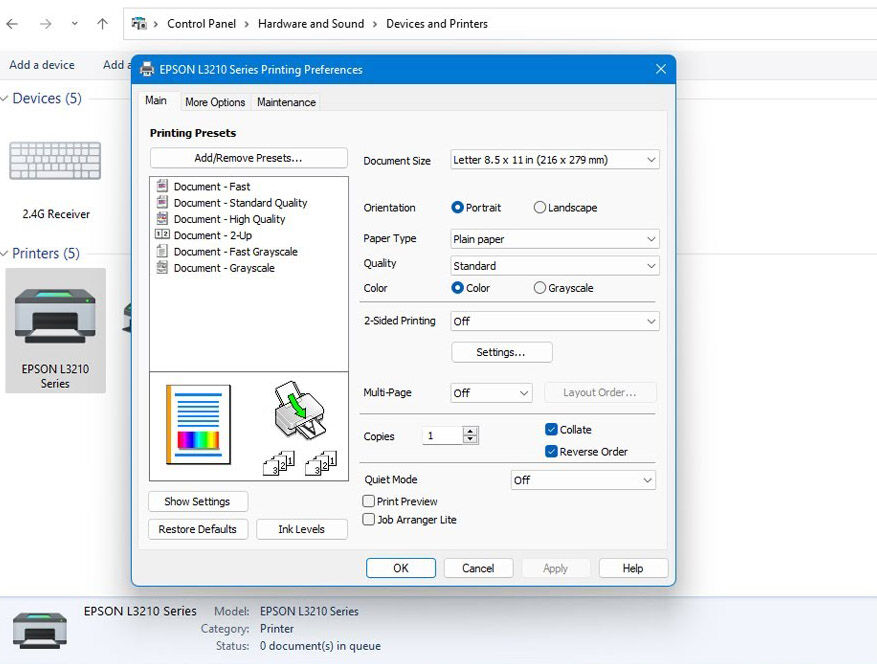Select the Document - High Quality preset icon
Screen dimensions: 877x664
(x=162, y=218)
